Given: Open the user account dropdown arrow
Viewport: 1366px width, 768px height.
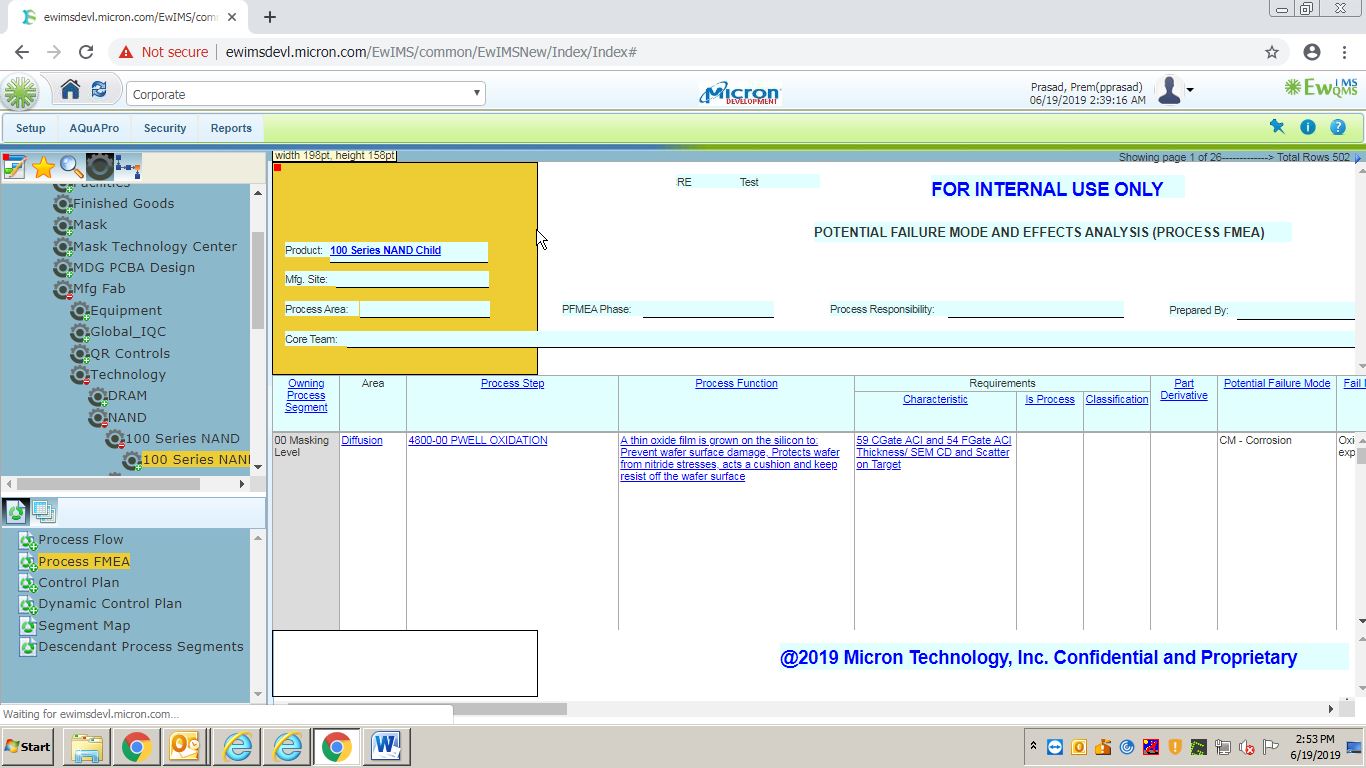Looking at the screenshot, I should tap(1190, 90).
